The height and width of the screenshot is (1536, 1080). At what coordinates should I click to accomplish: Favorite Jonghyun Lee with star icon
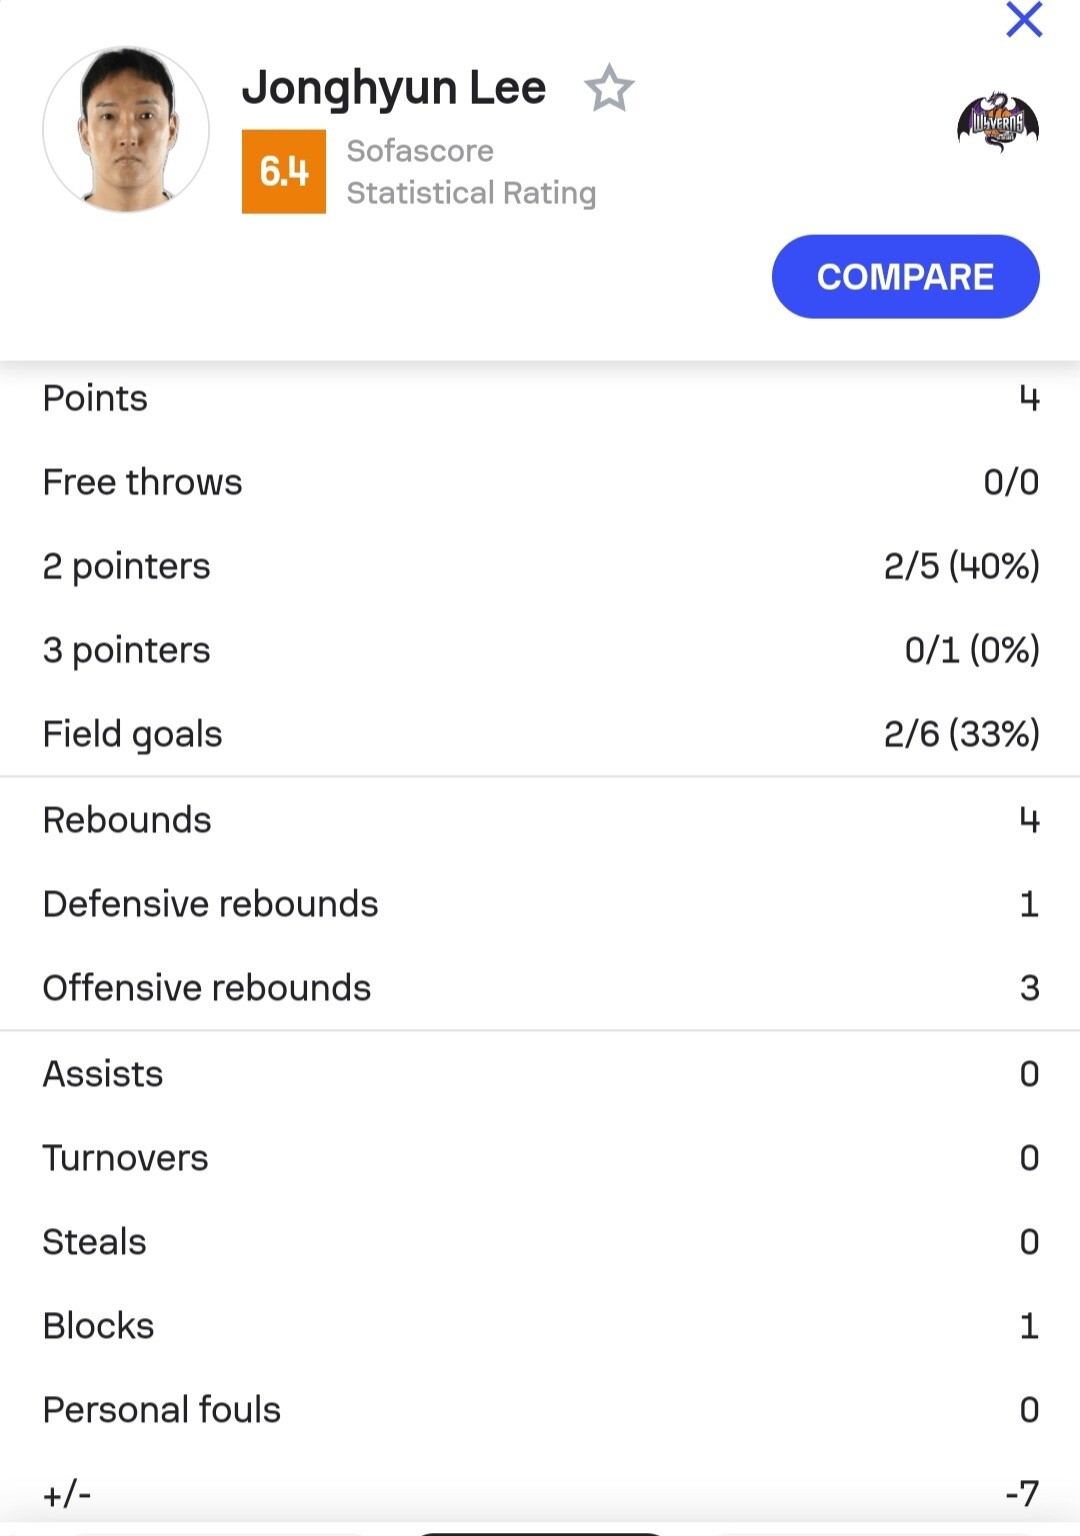[609, 88]
